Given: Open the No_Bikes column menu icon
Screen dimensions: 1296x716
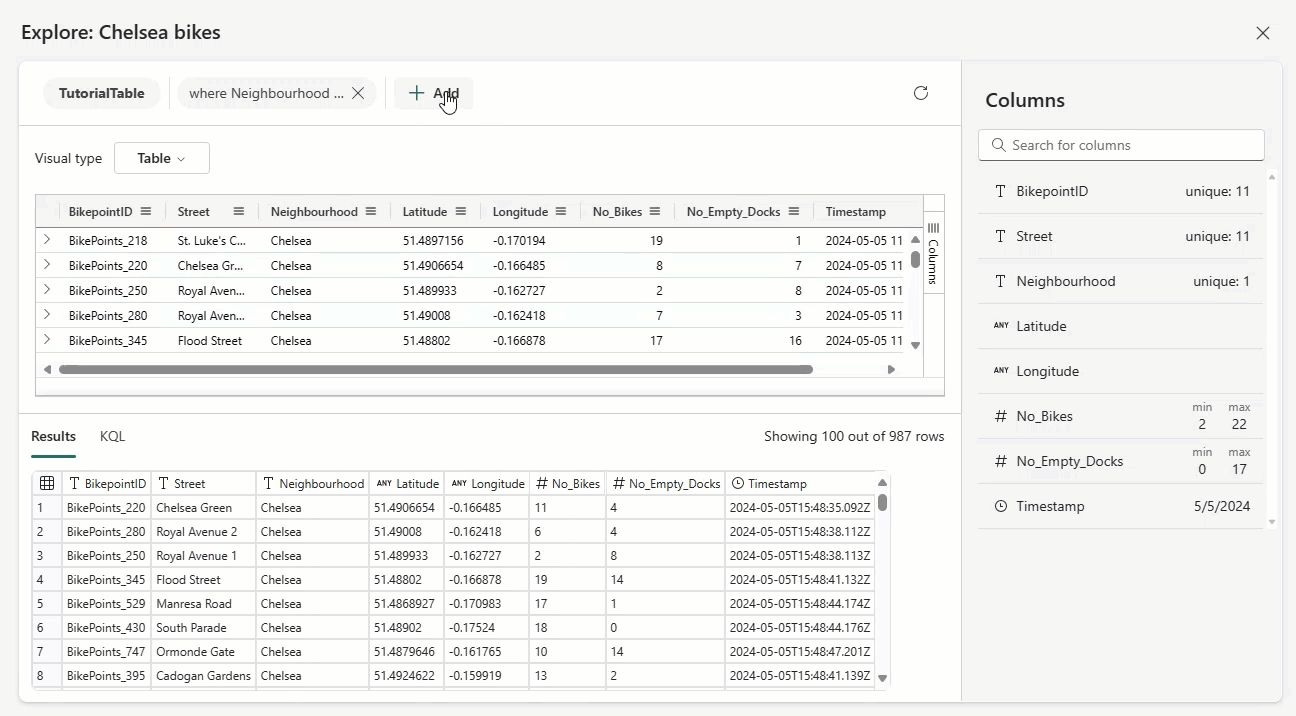Looking at the screenshot, I should click(655, 211).
